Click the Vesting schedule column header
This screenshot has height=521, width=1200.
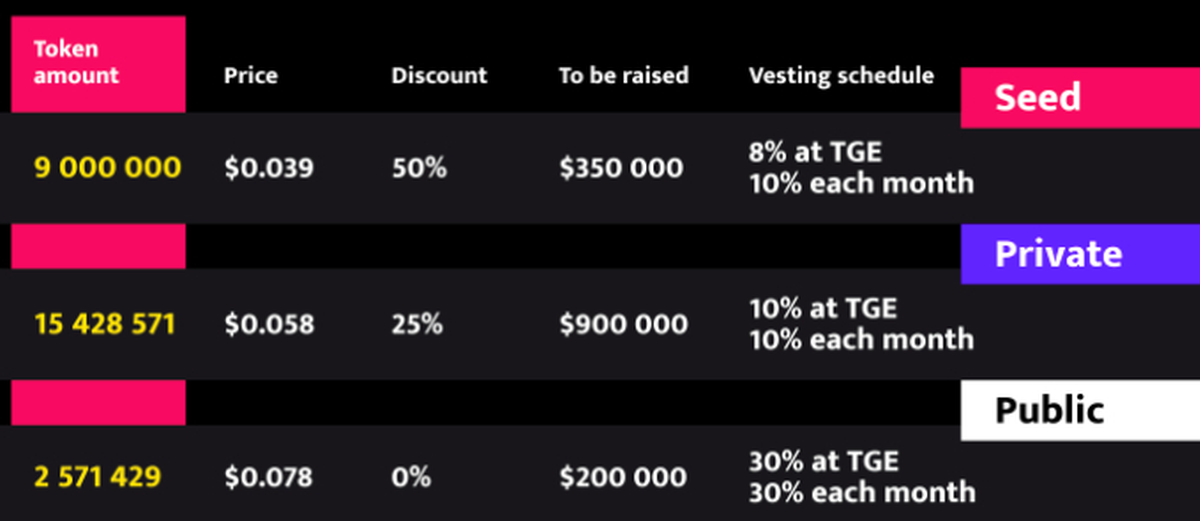click(x=841, y=76)
